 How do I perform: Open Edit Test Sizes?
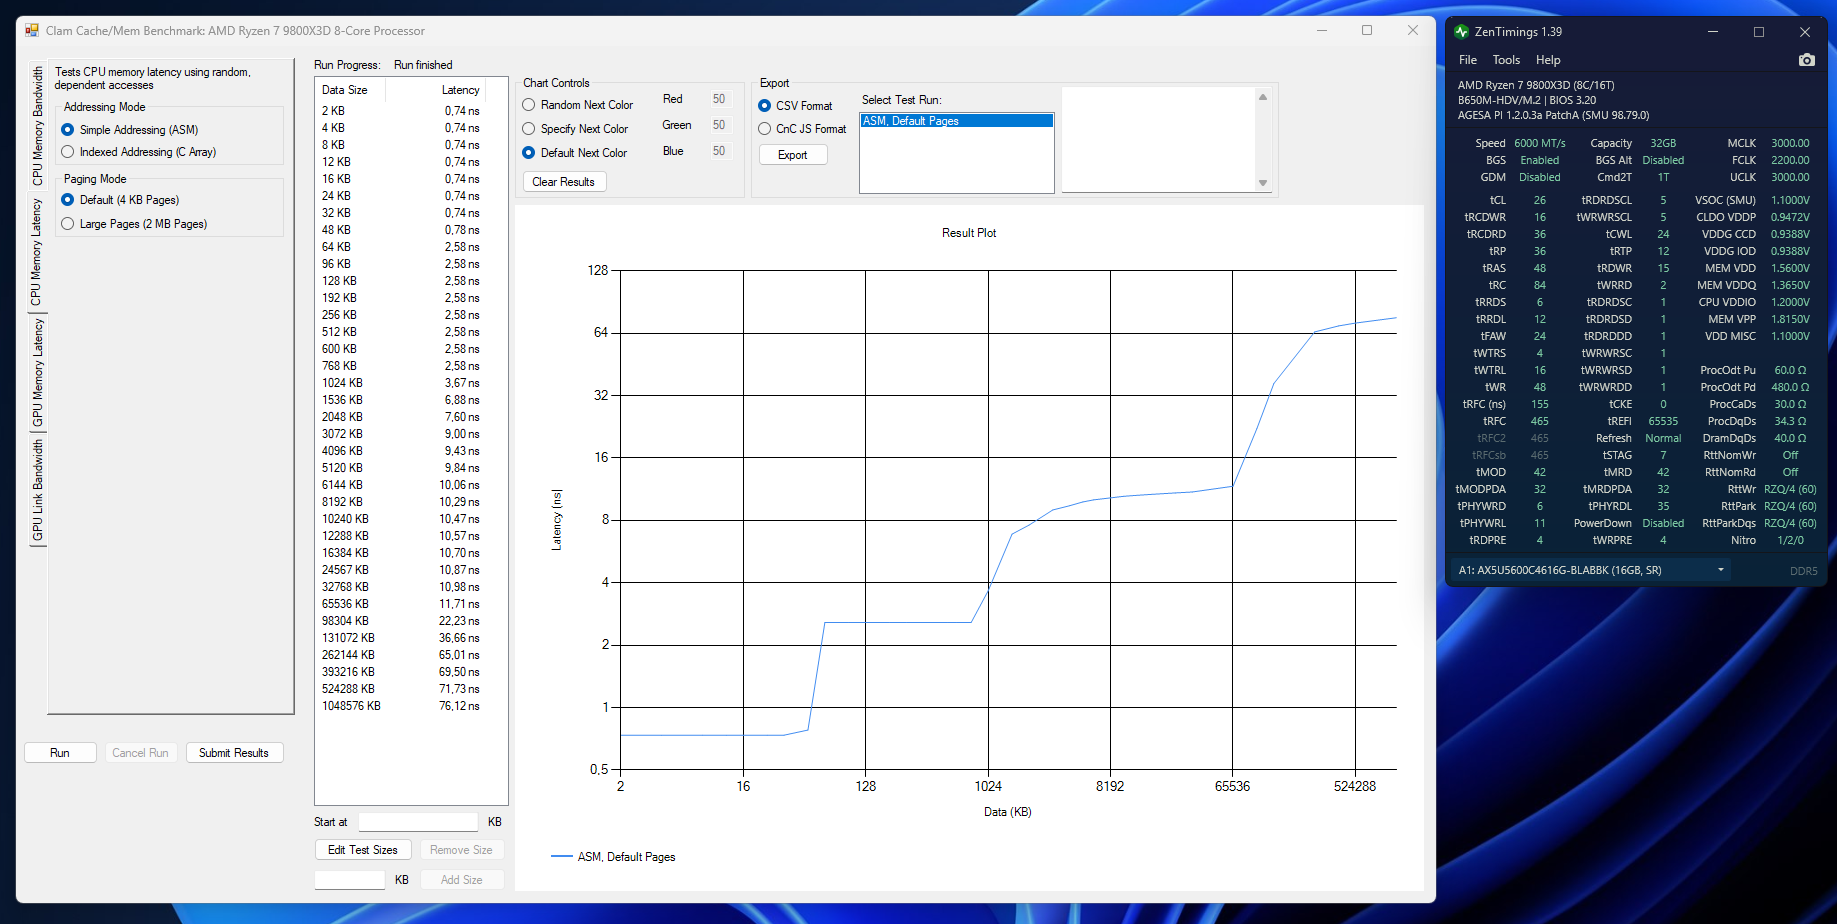point(363,850)
